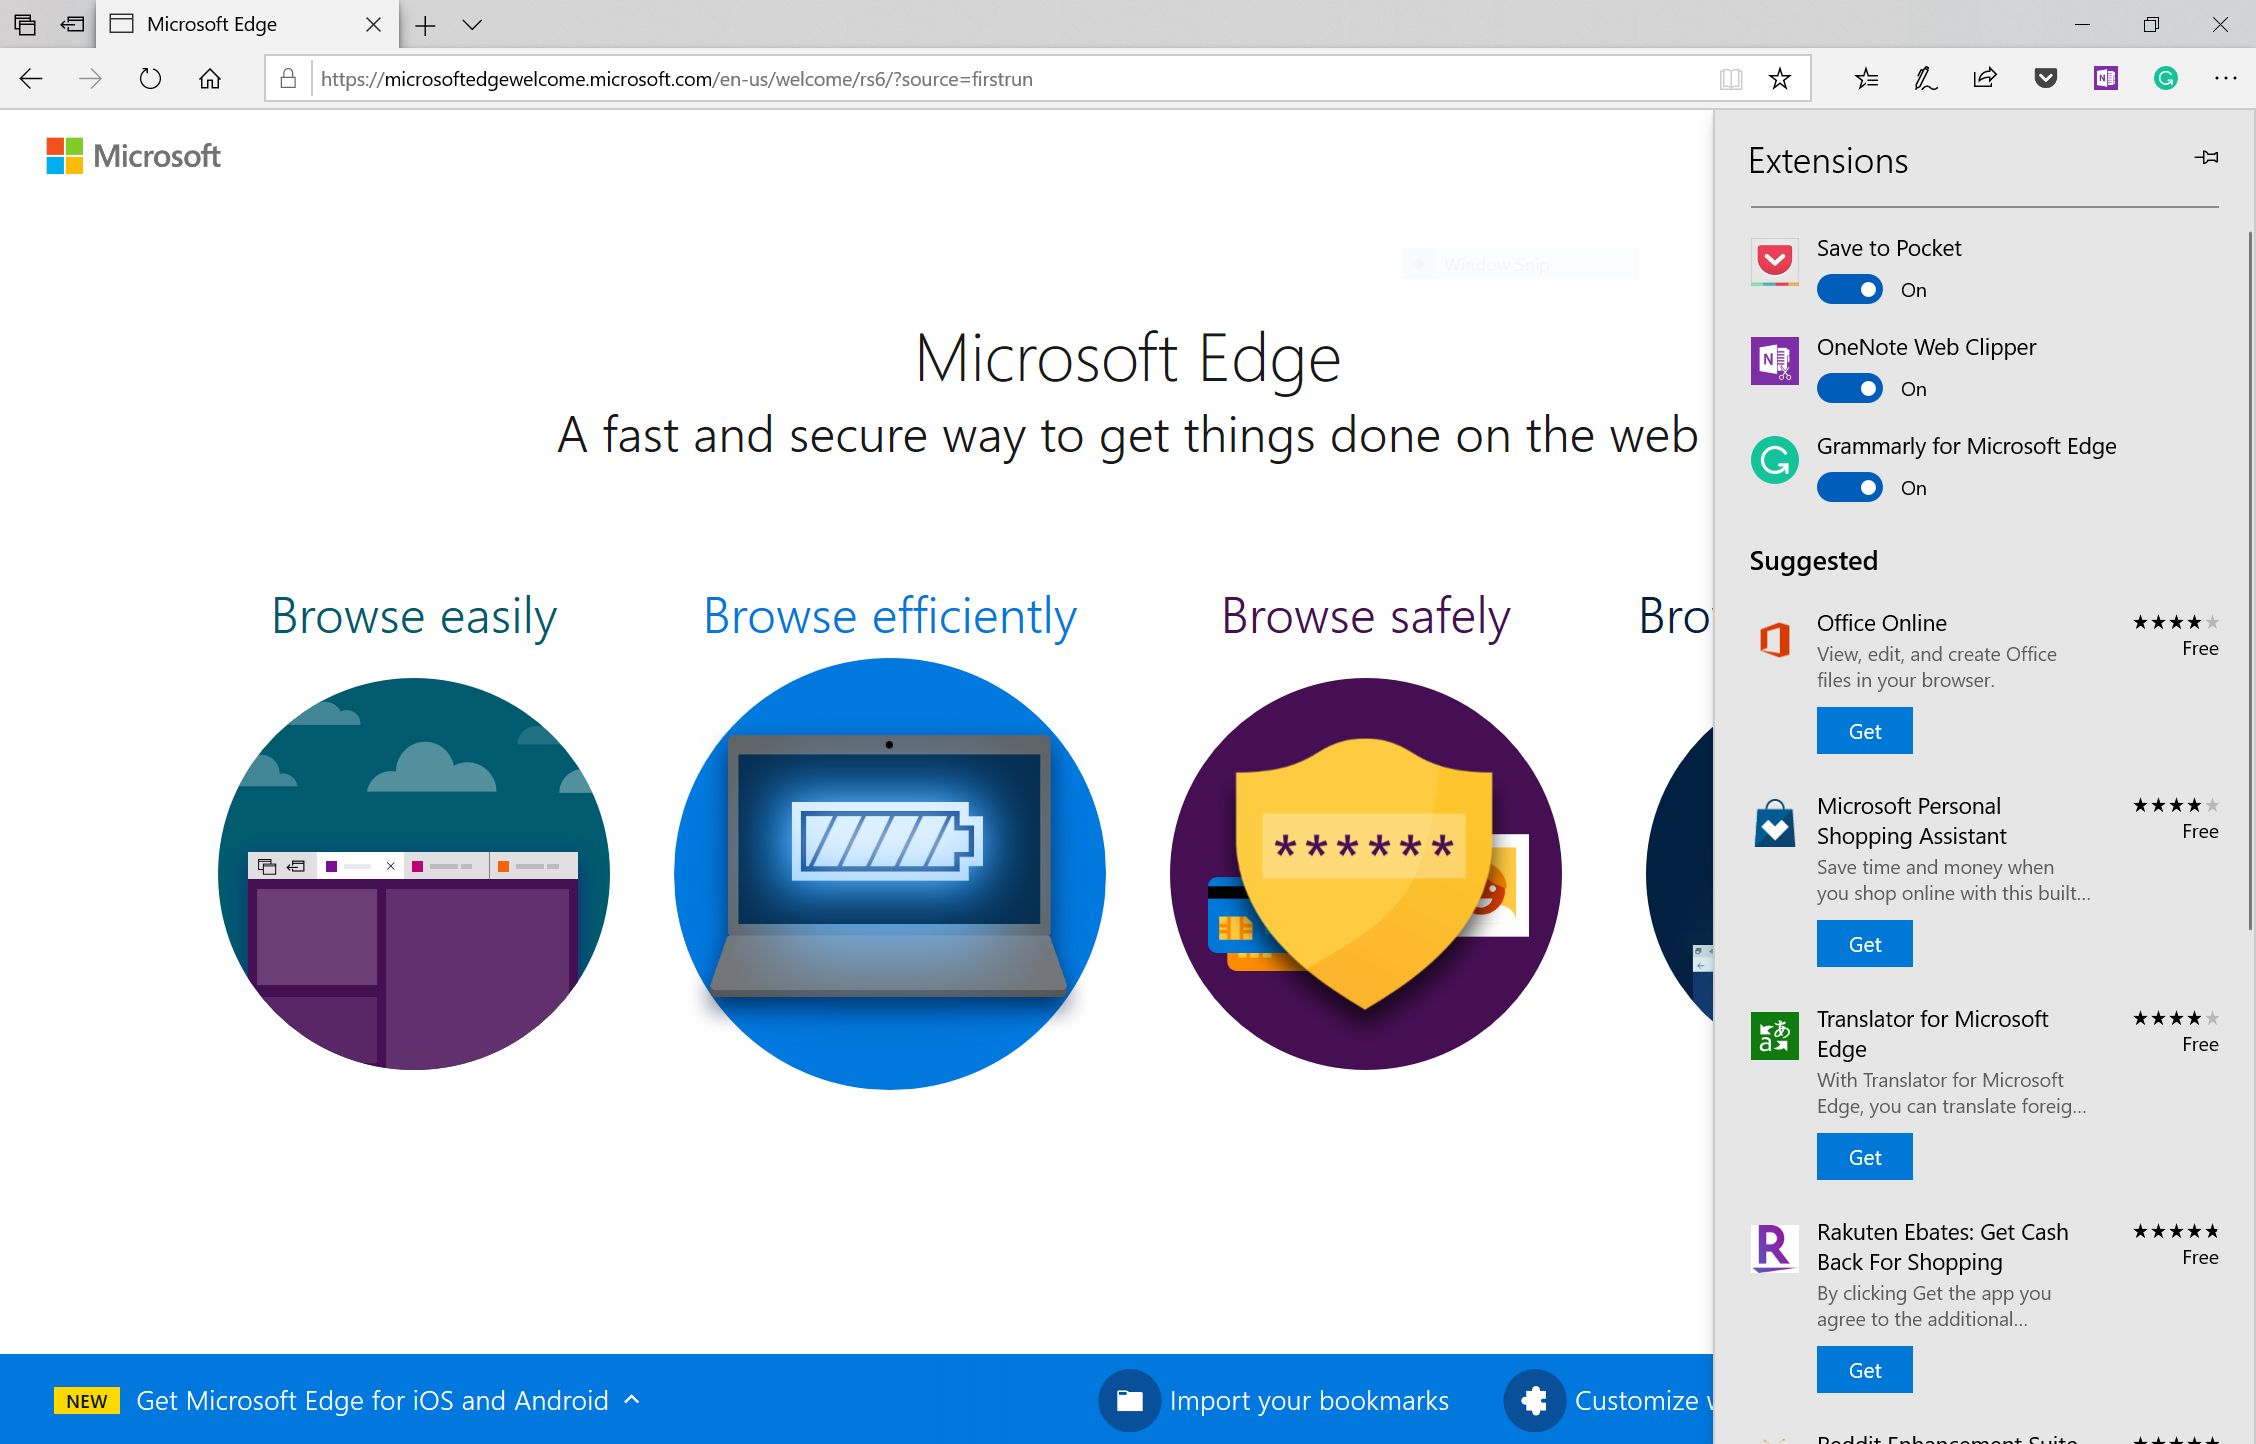
Task: Click the laptop battery illustration
Action: click(890, 874)
